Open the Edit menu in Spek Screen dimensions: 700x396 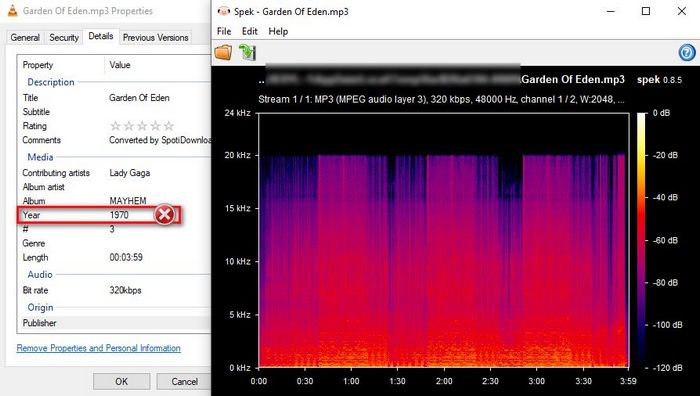tap(250, 31)
